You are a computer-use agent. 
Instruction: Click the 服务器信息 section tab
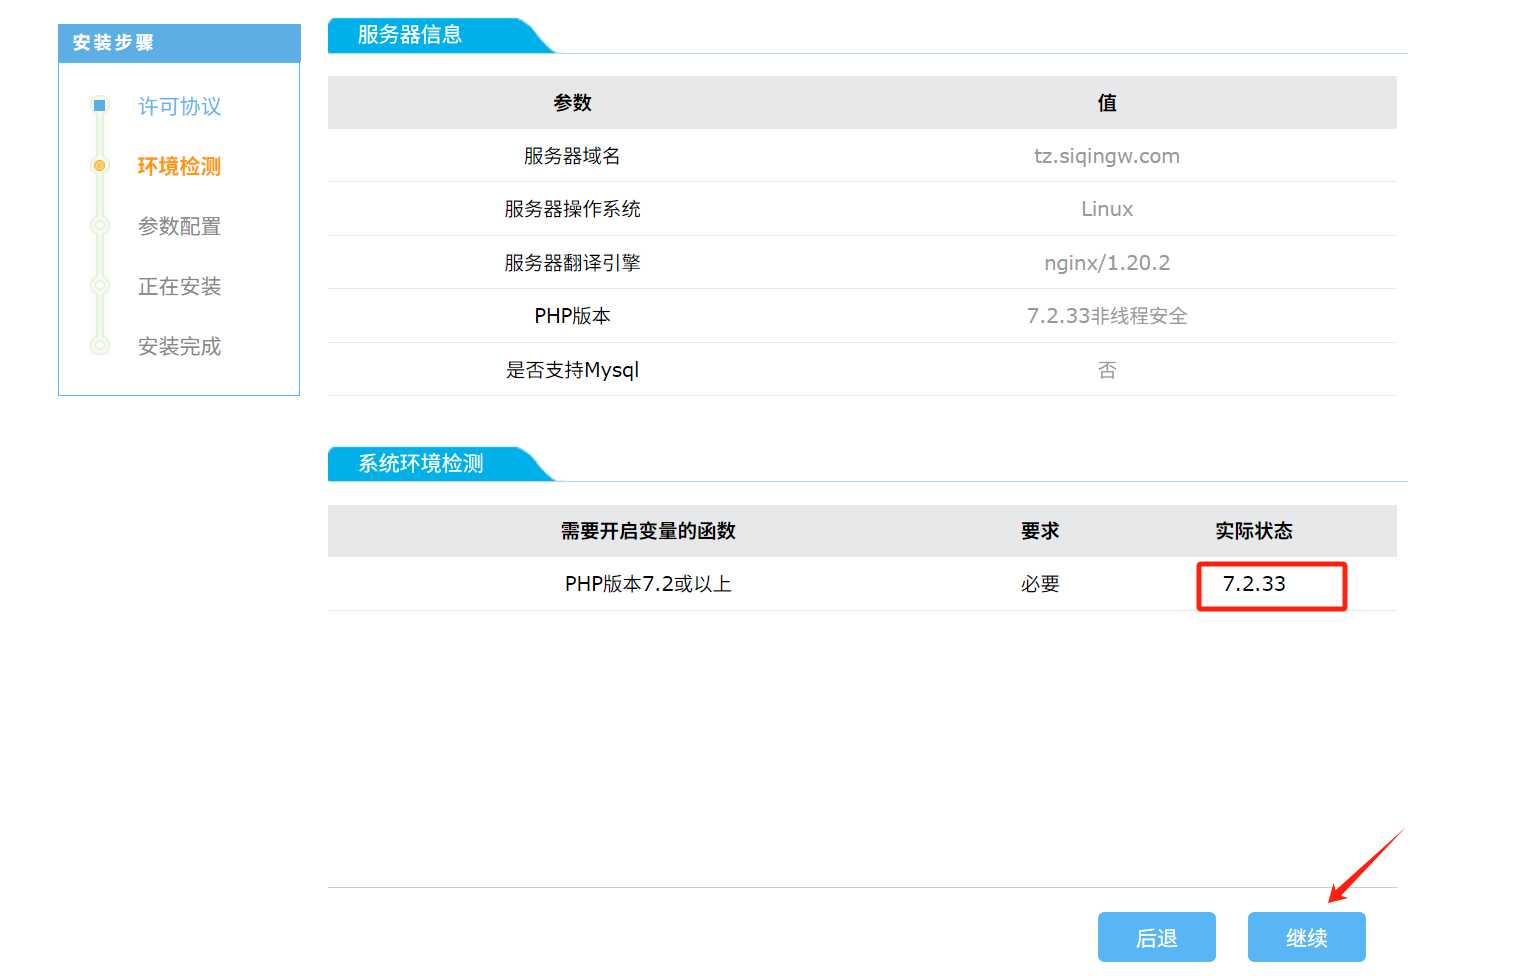(410, 35)
